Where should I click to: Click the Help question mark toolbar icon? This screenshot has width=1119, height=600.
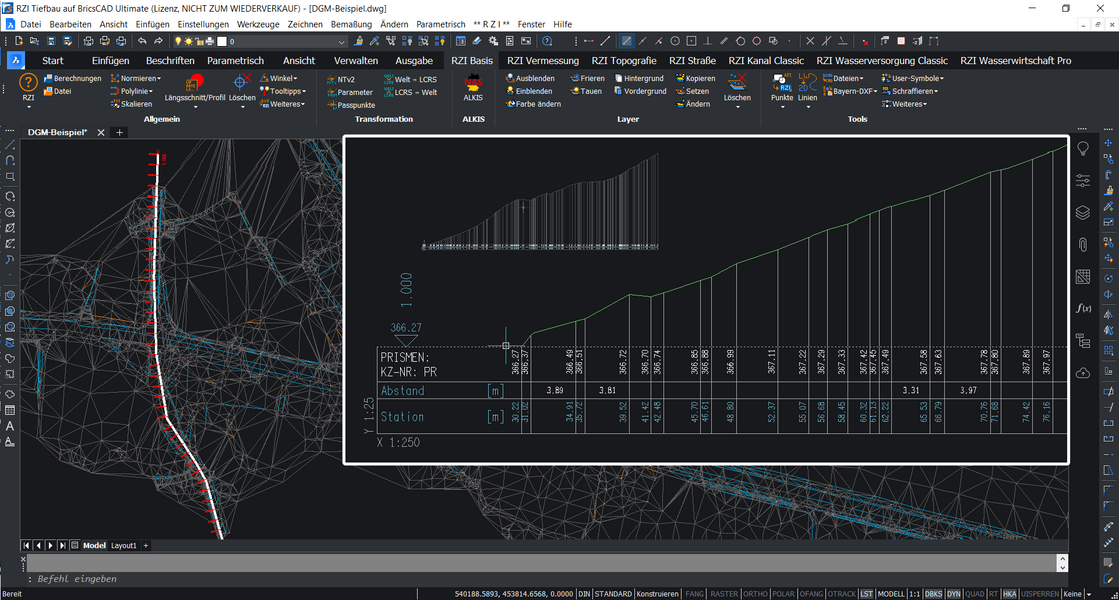[547, 41]
